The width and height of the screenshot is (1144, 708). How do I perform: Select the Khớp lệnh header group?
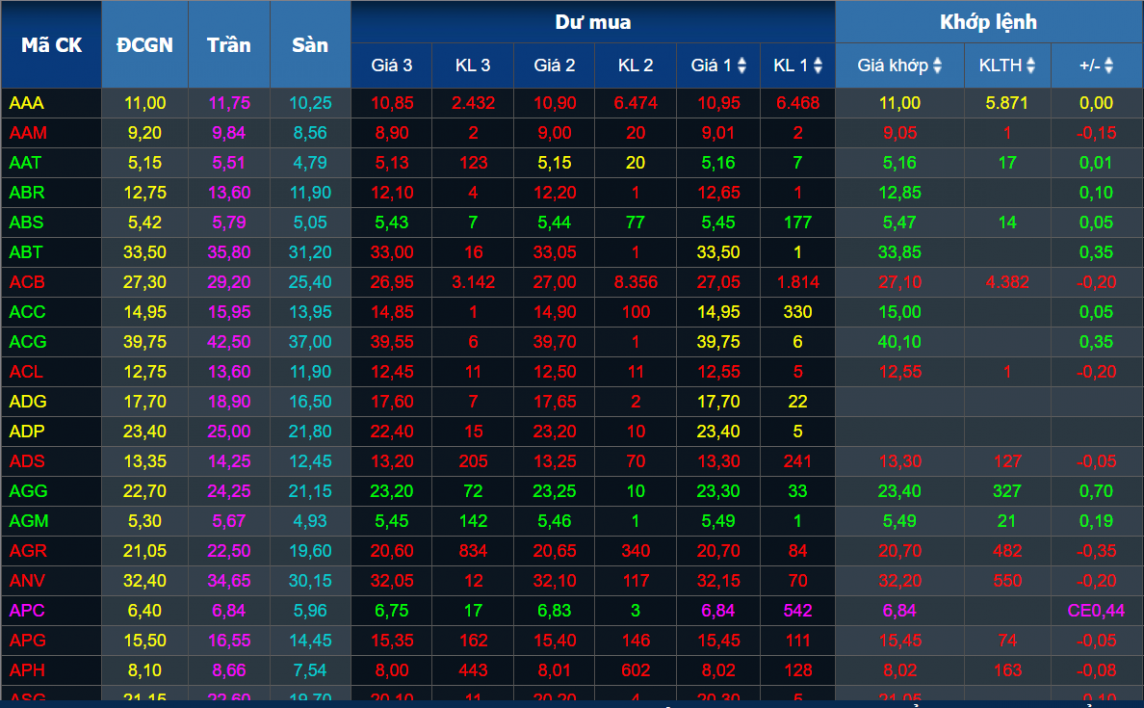[988, 22]
